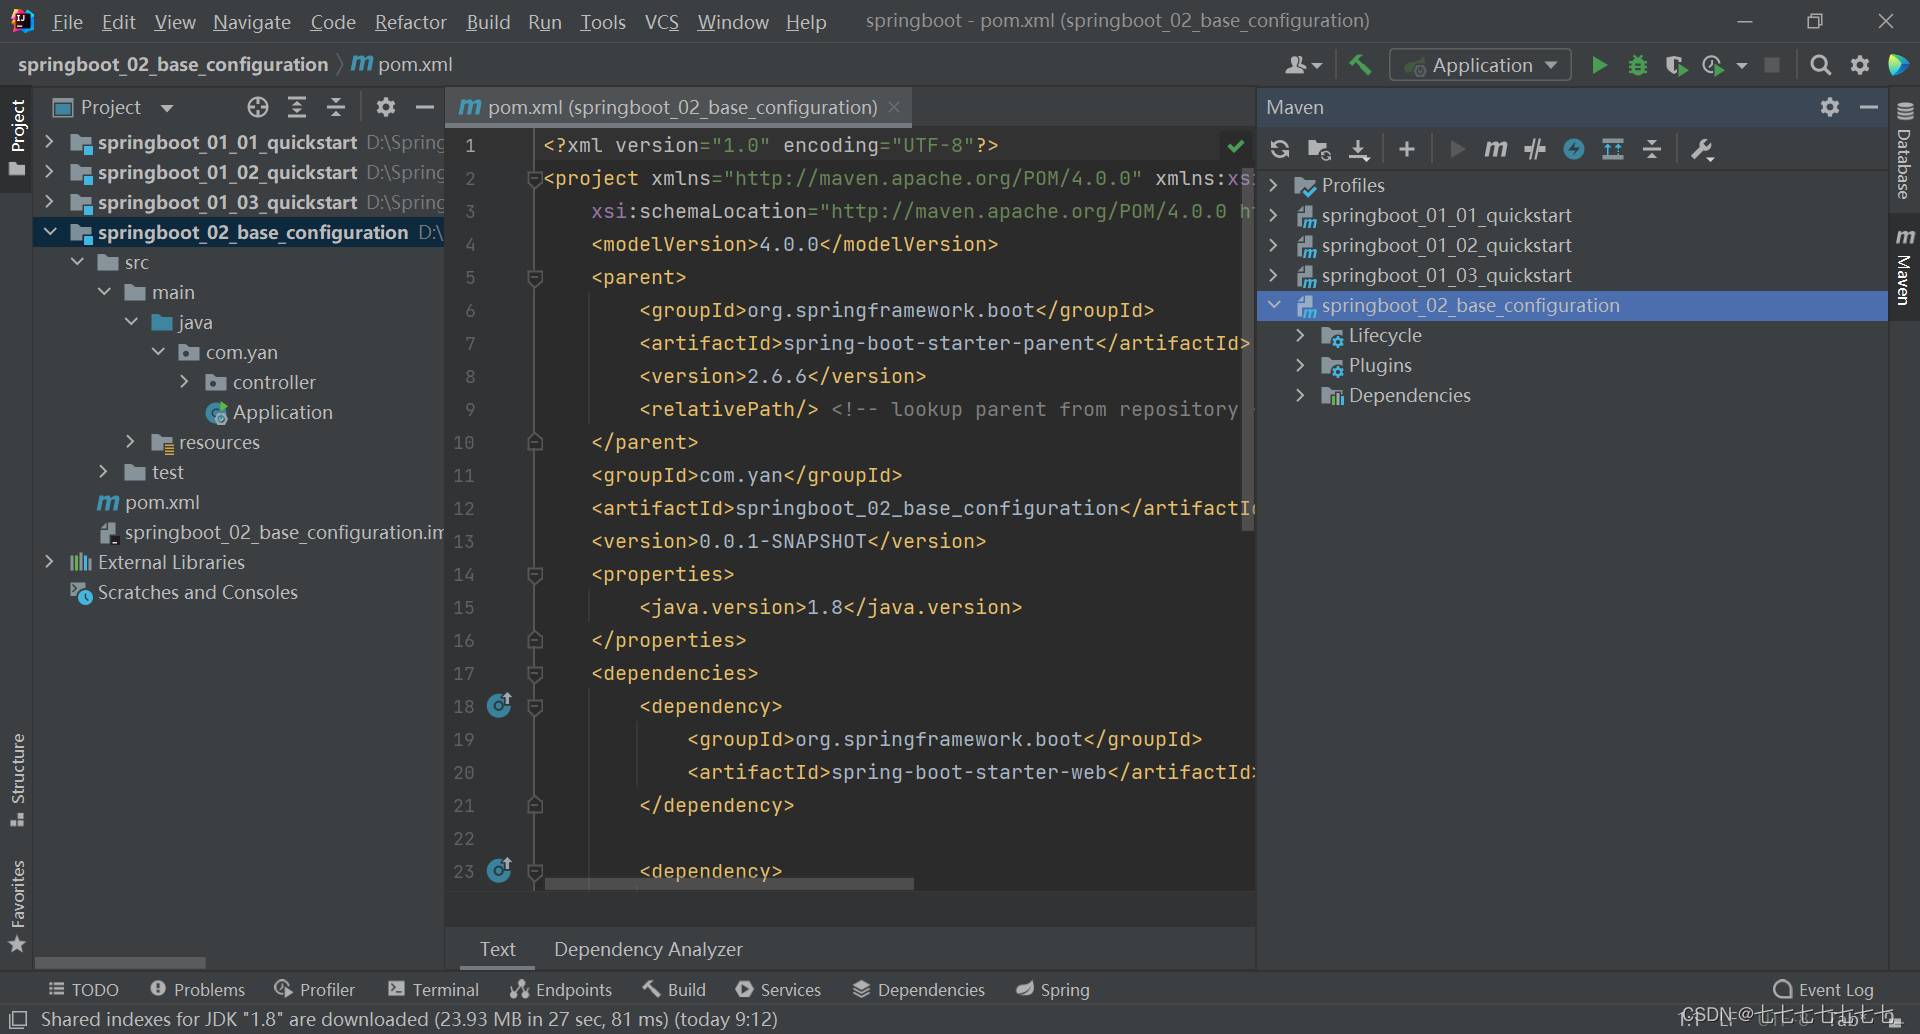The width and height of the screenshot is (1920, 1034).
Task: Run the Application configuration
Action: click(x=1599, y=65)
